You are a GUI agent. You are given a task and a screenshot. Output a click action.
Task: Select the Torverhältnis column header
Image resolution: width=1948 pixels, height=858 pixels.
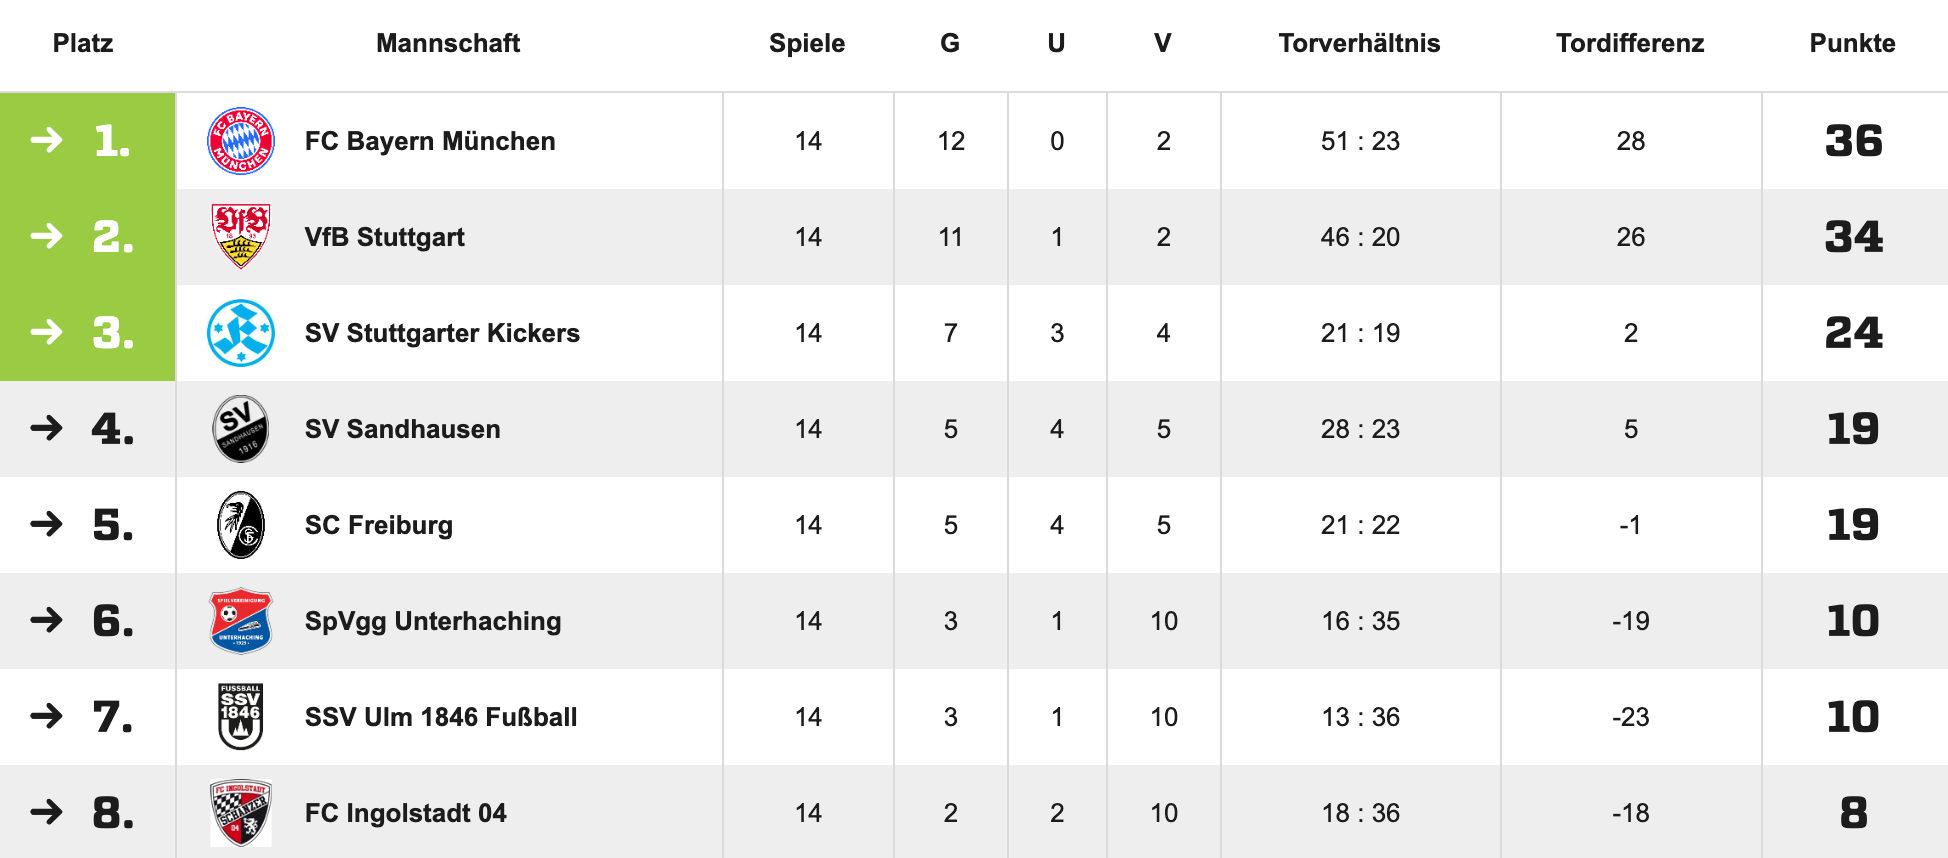[1359, 43]
